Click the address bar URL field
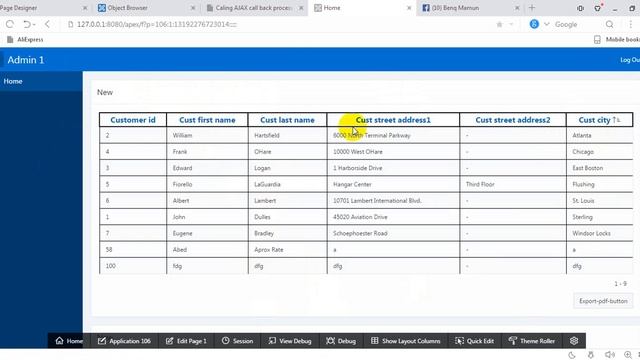Viewport: 640px width, 360px height. pos(278,24)
